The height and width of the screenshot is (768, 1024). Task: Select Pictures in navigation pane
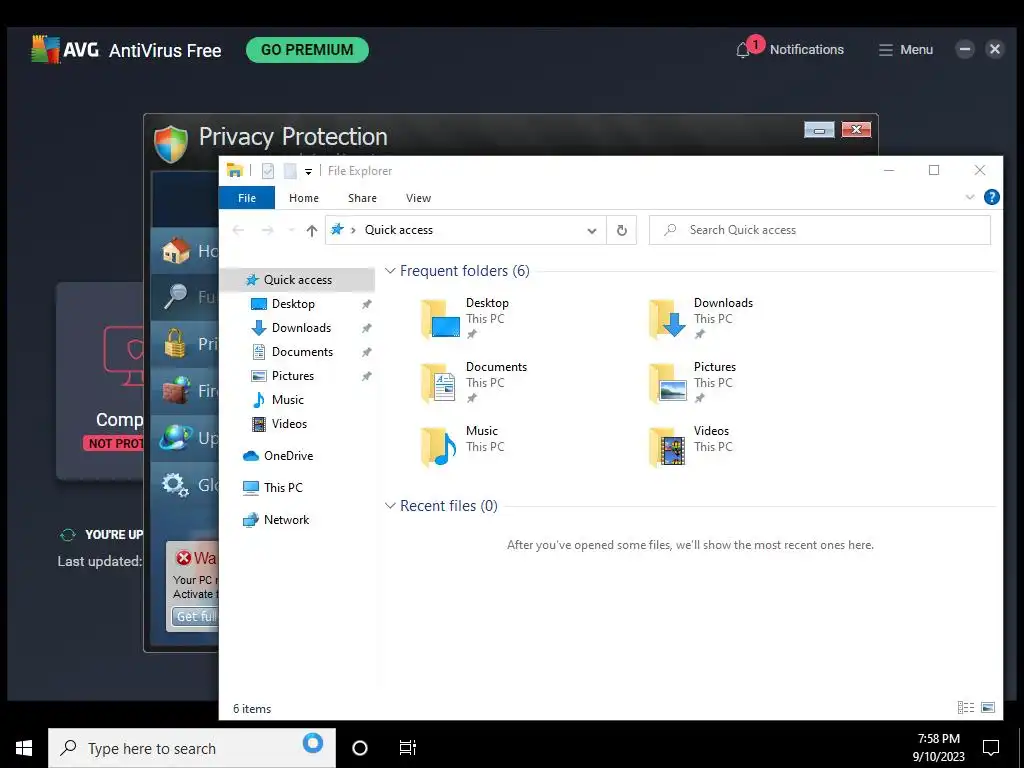pyautogui.click(x=293, y=376)
